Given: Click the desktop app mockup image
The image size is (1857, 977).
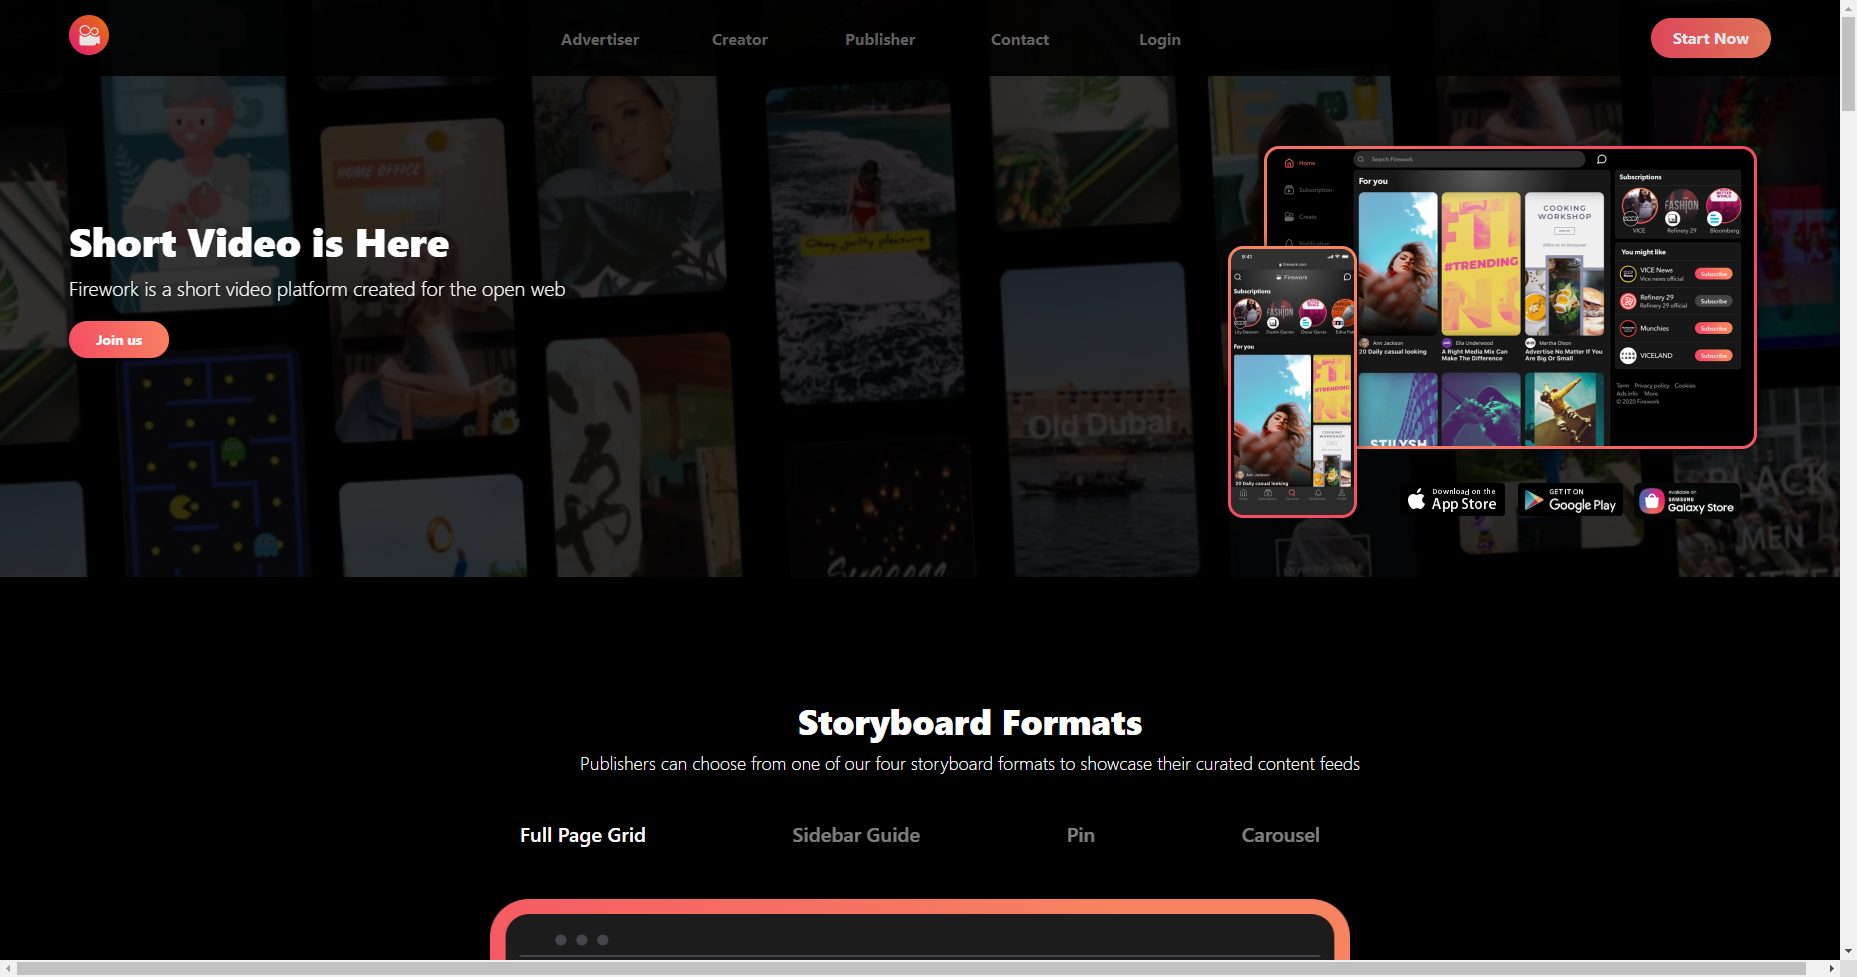Looking at the screenshot, I should coord(1510,297).
